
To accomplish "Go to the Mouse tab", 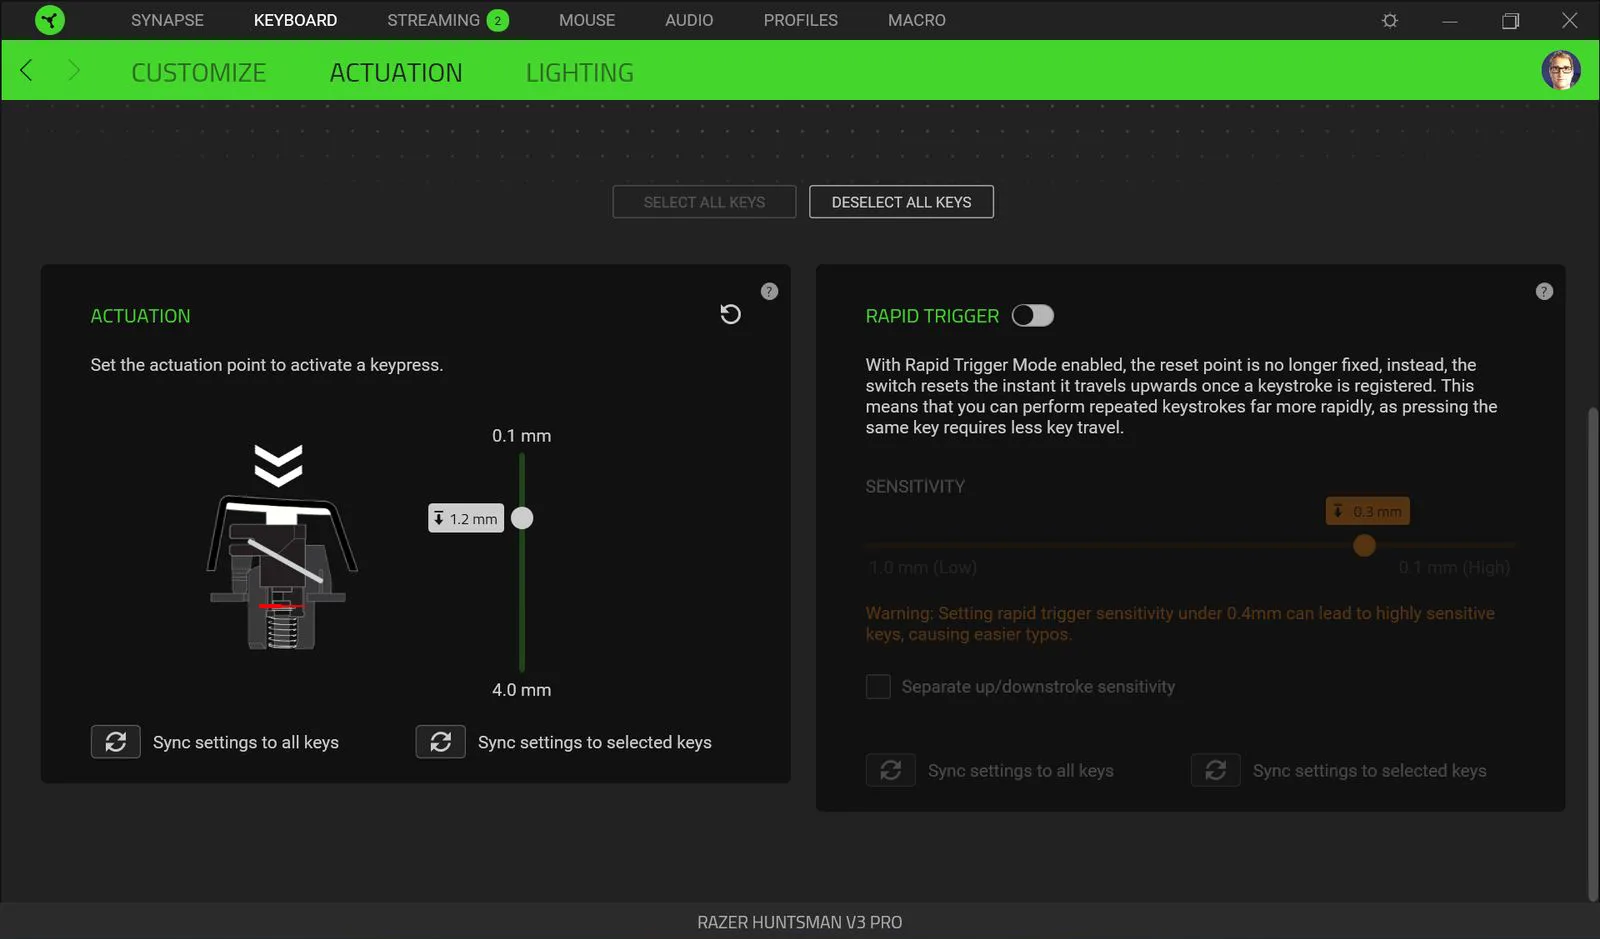I will [x=587, y=20].
